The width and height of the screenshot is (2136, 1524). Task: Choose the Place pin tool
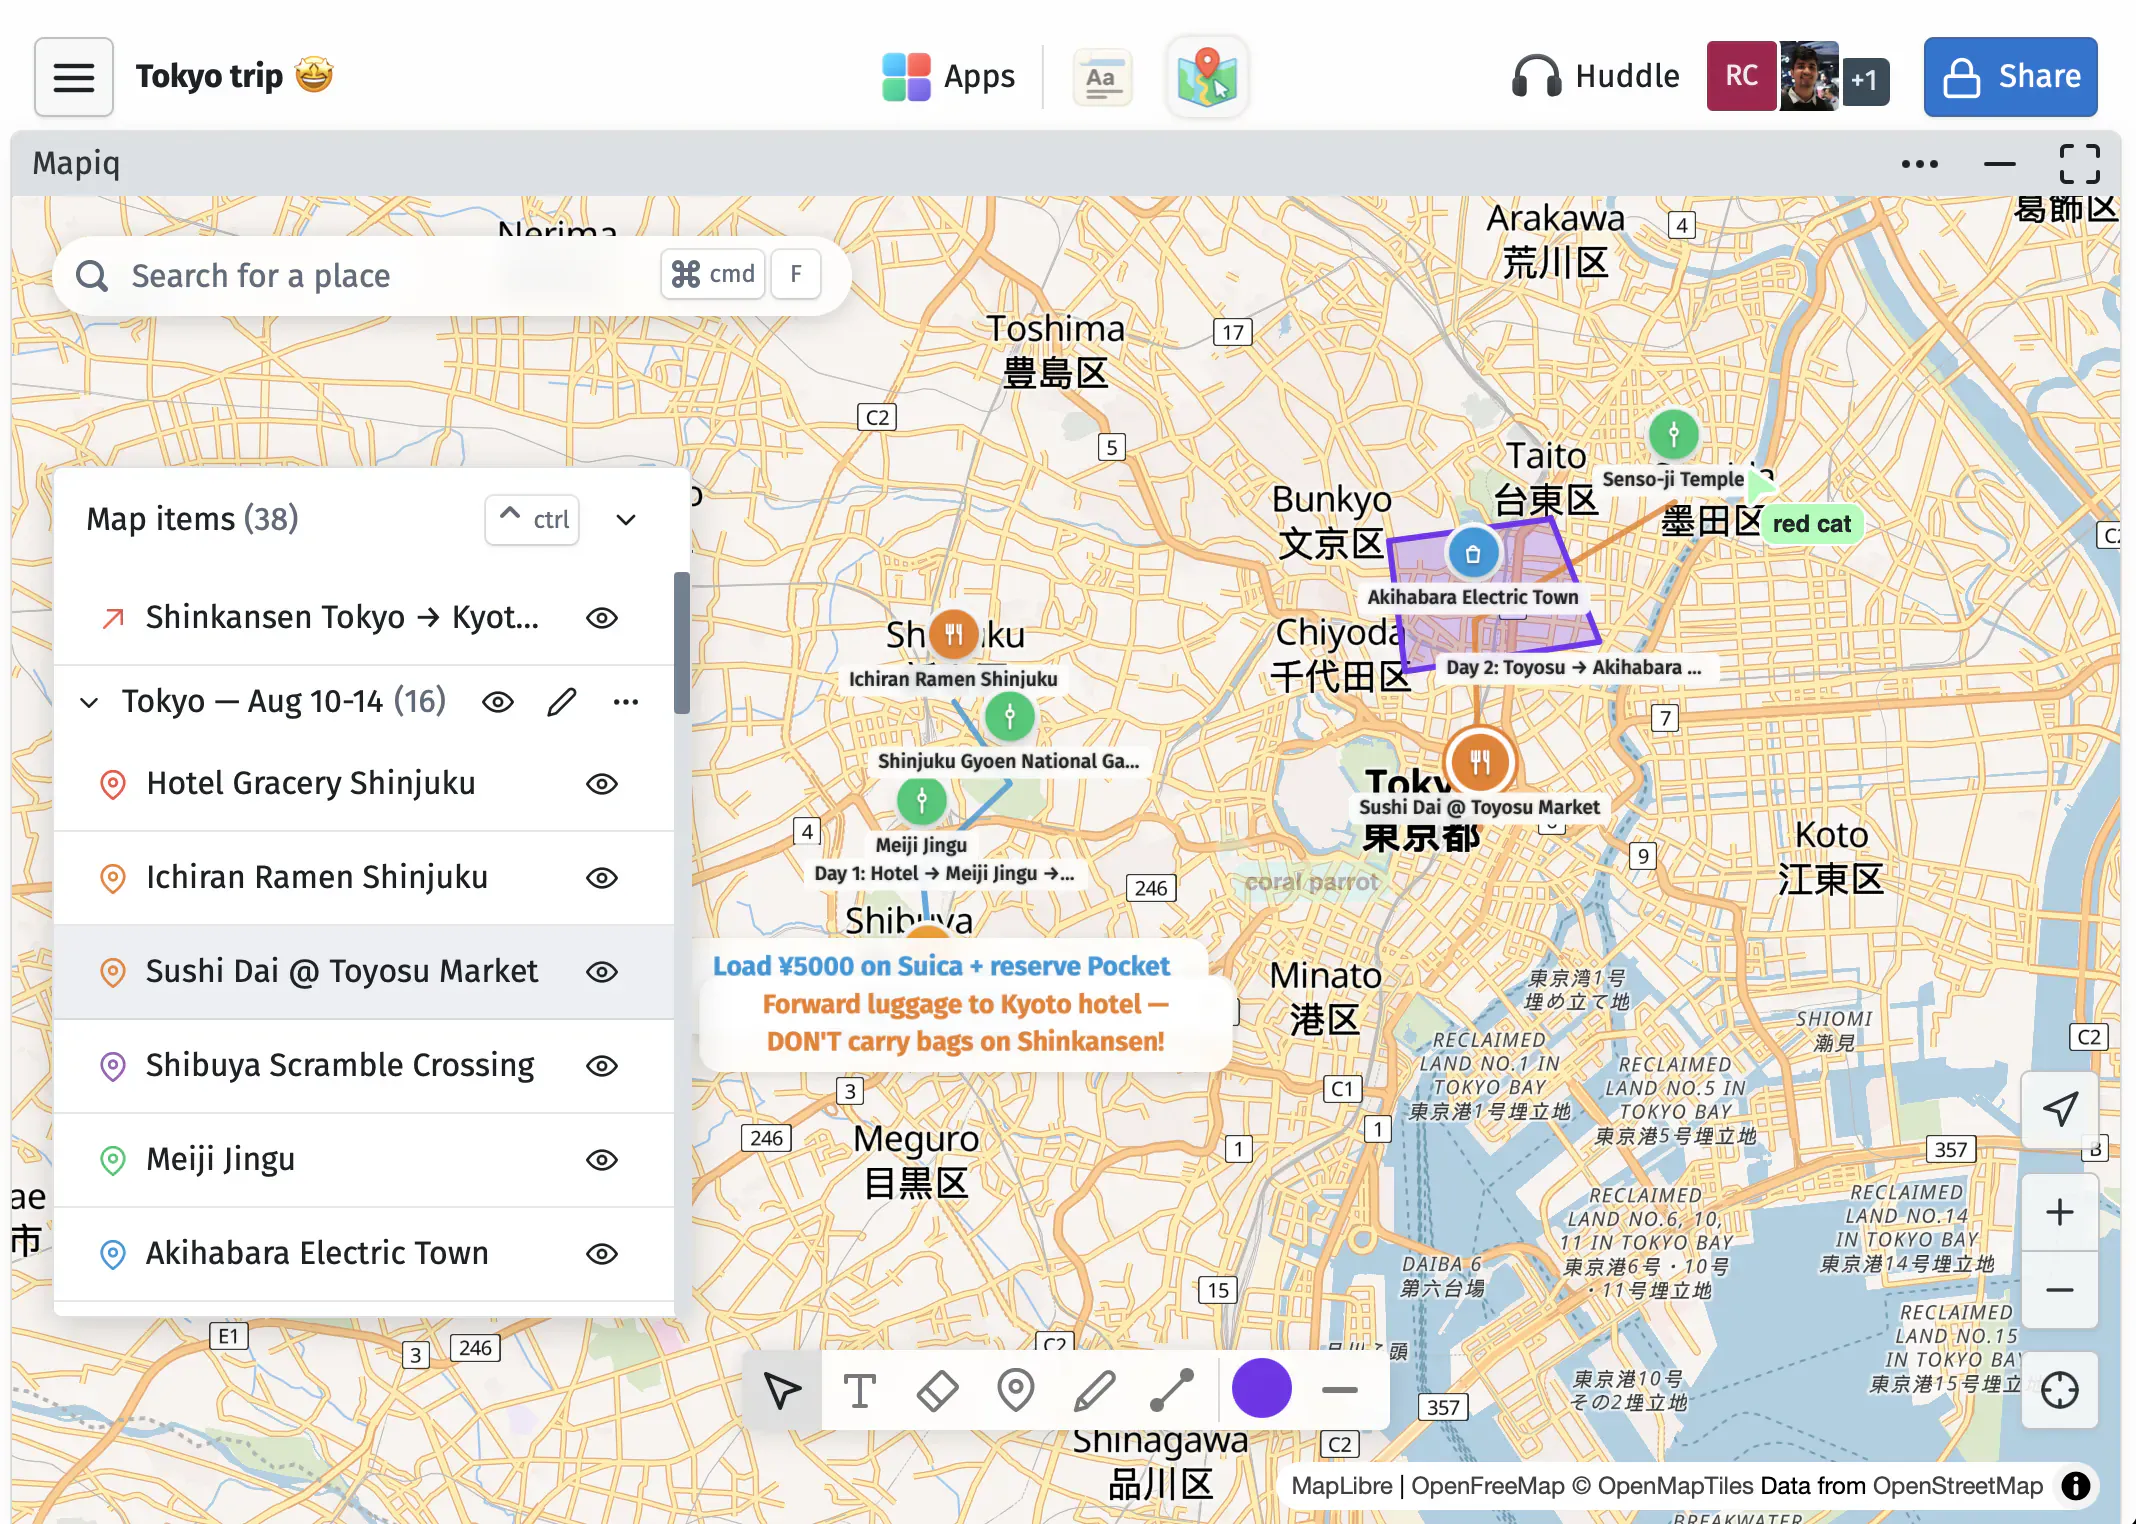click(1015, 1390)
